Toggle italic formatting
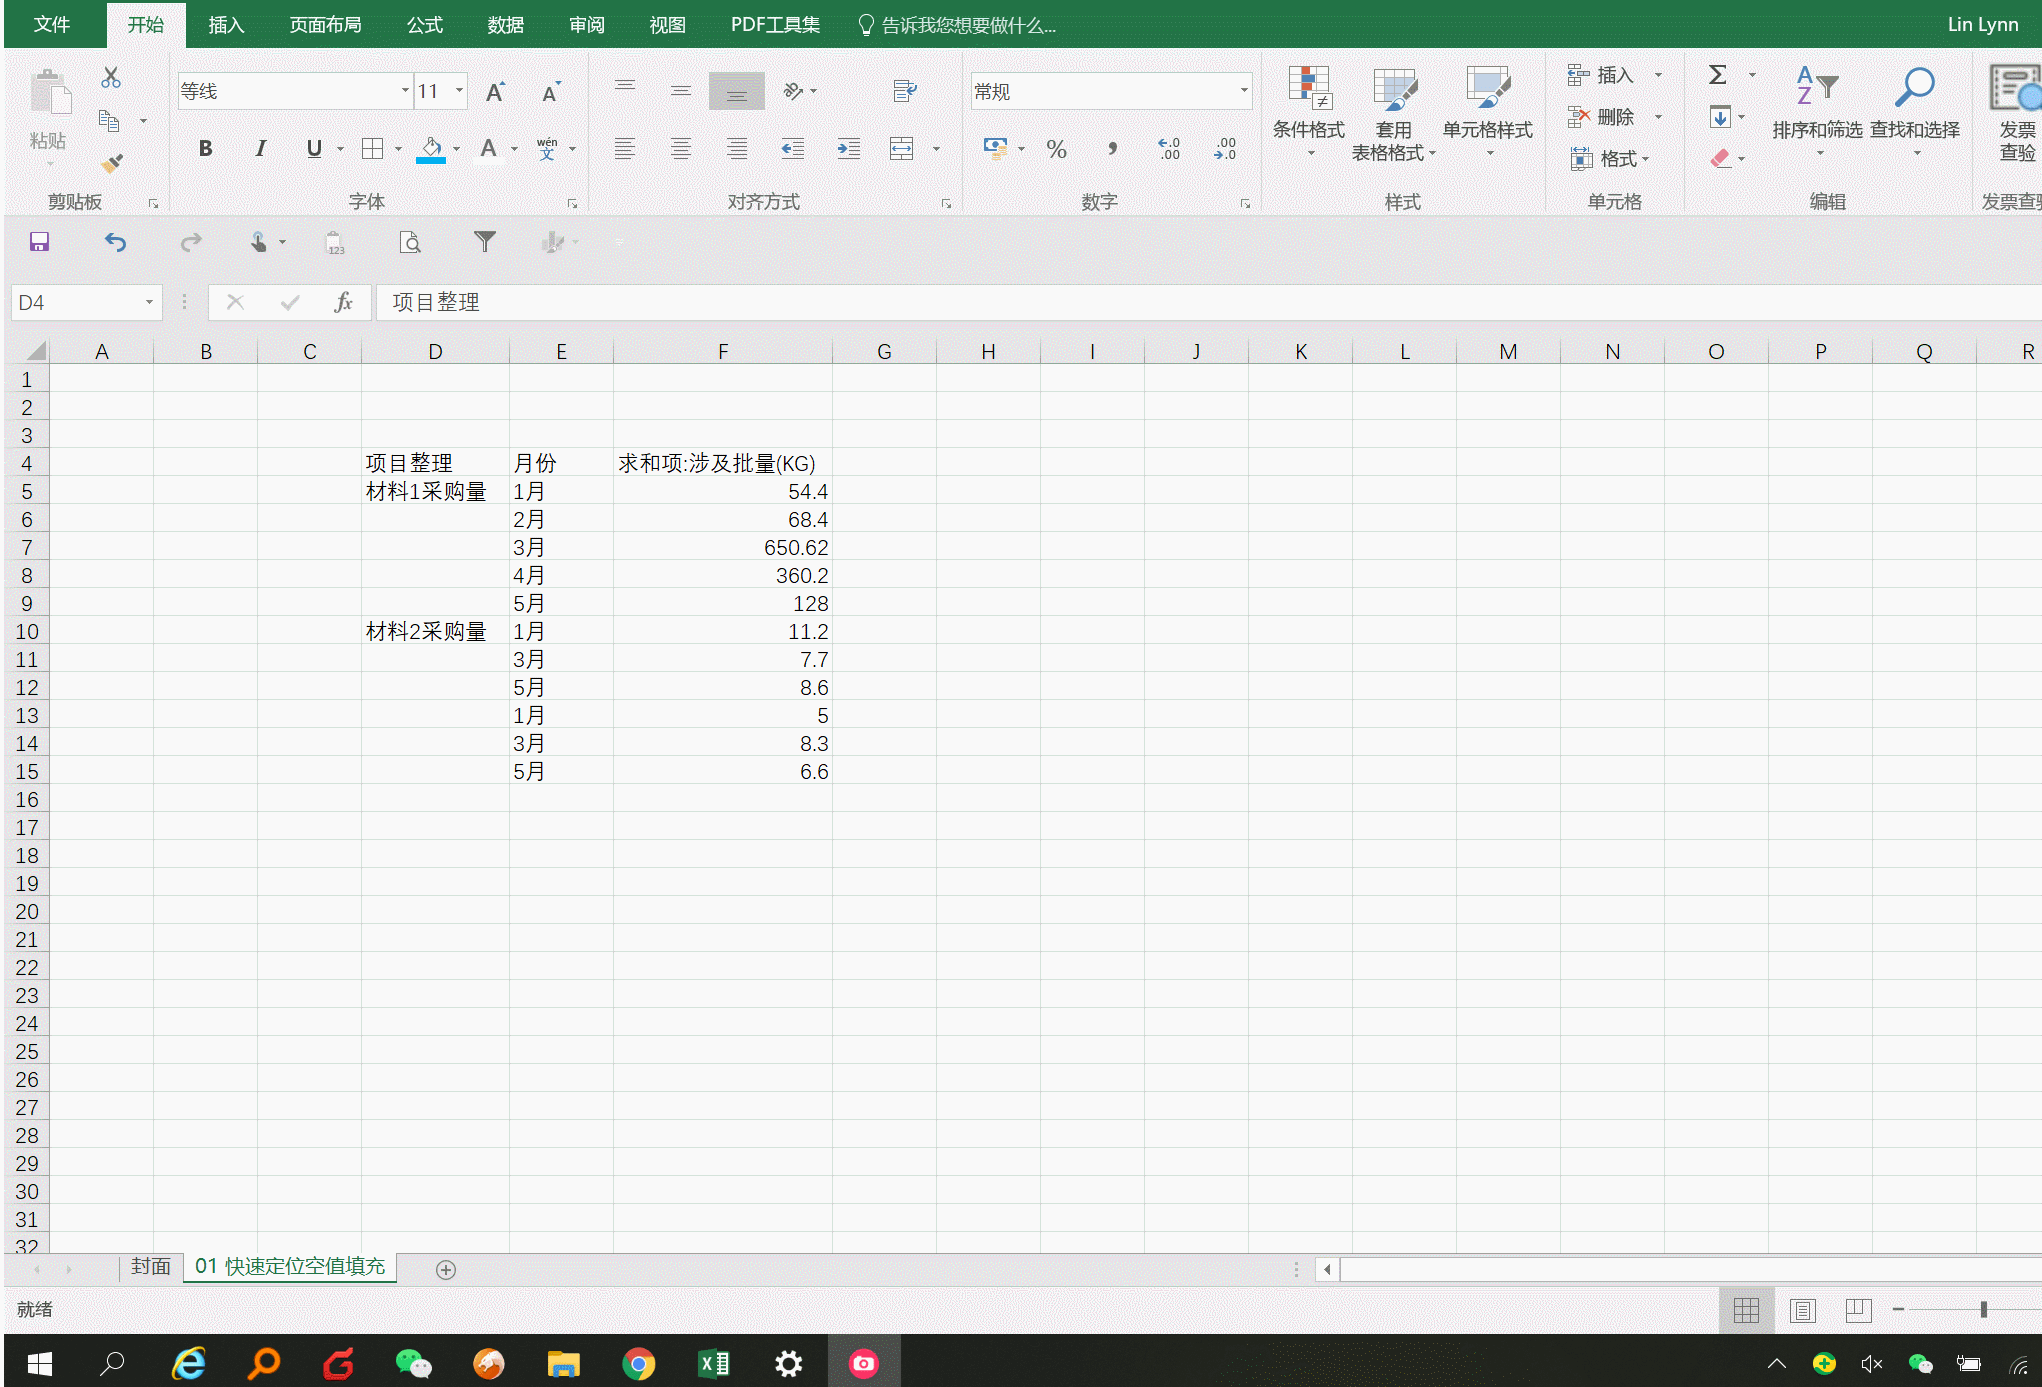 click(x=260, y=149)
